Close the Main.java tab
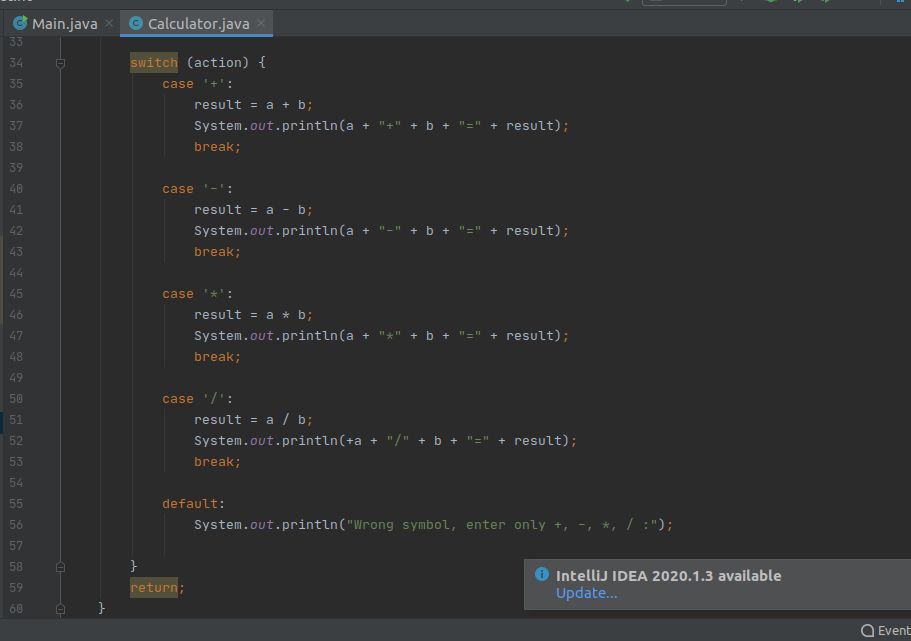 point(109,23)
